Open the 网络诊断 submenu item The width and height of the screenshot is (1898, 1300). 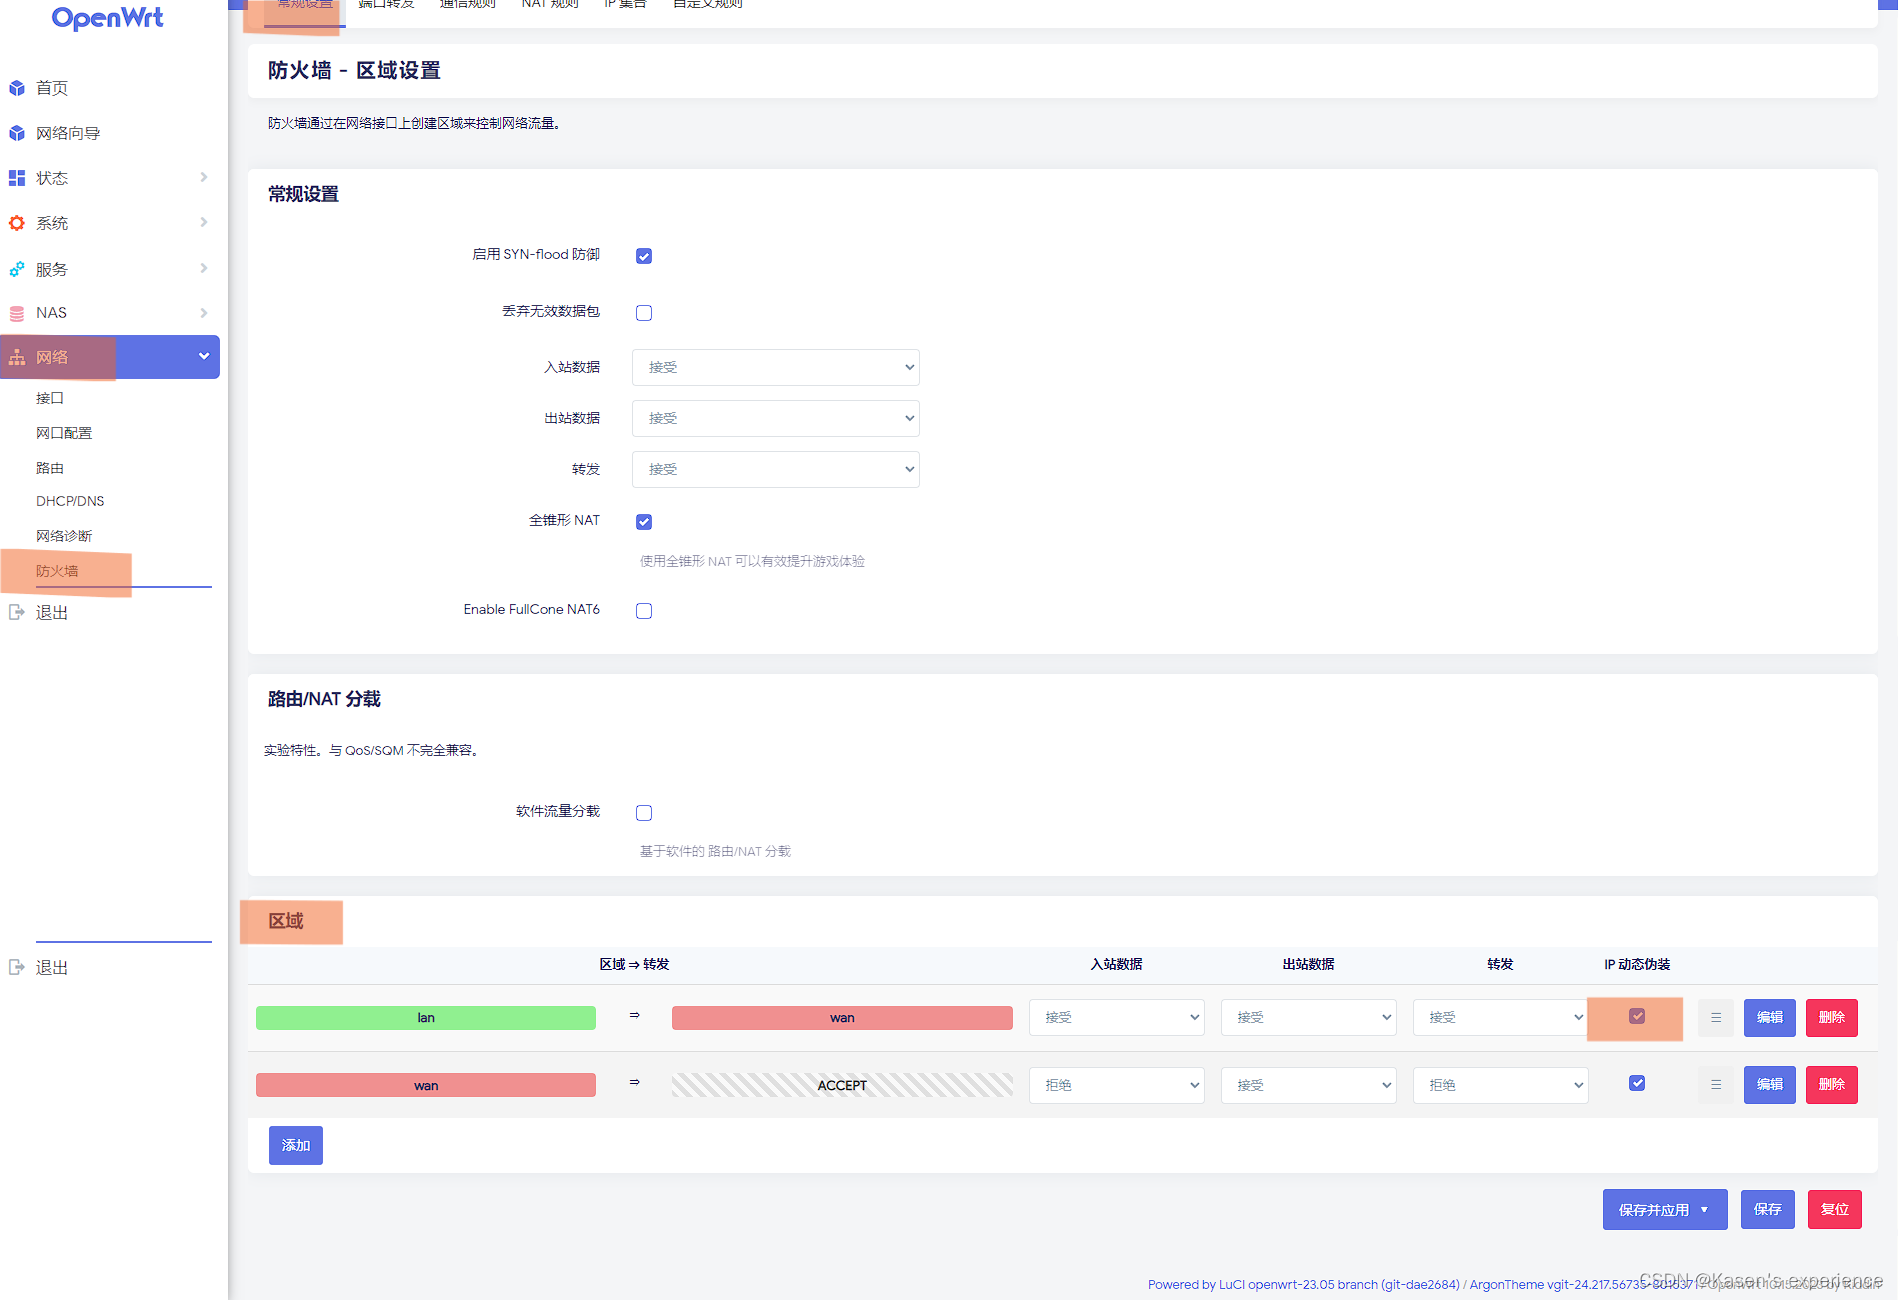click(x=64, y=536)
